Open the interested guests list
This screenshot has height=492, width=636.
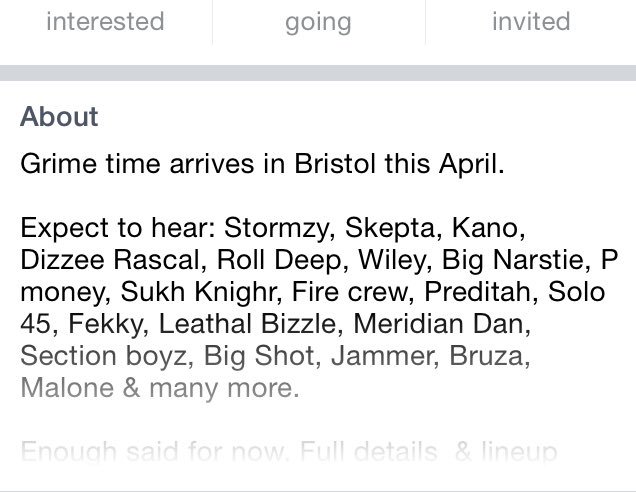point(105,21)
